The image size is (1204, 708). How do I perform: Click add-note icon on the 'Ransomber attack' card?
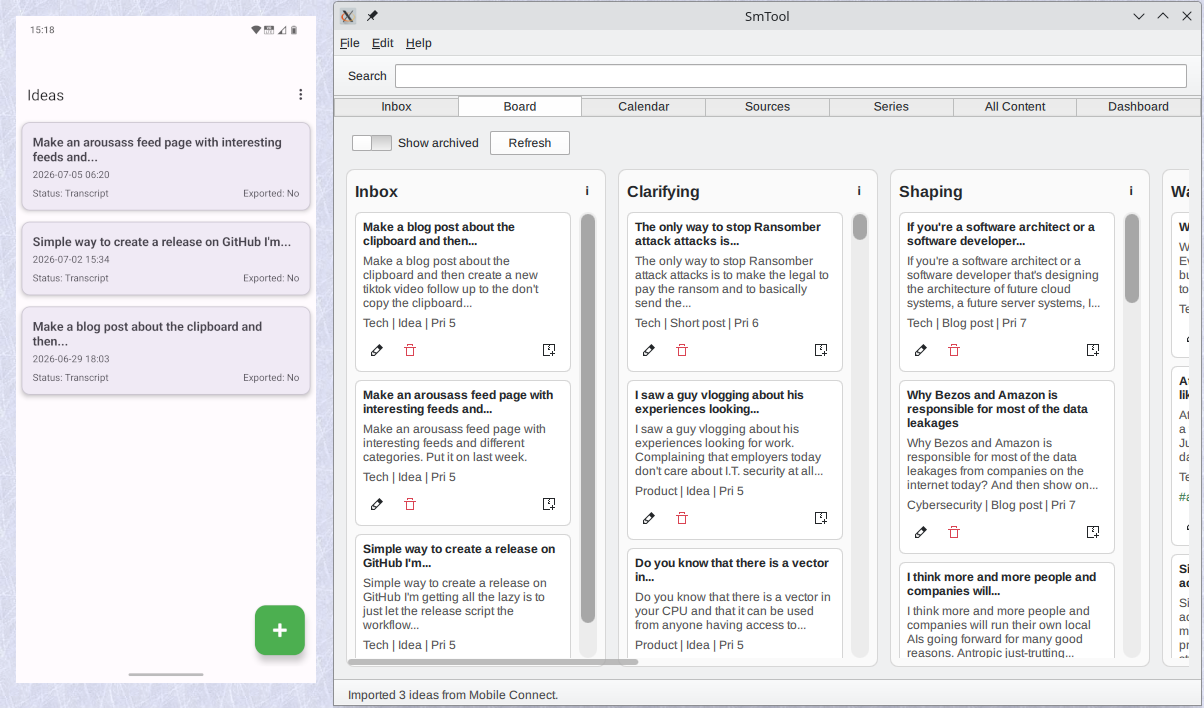(x=821, y=350)
